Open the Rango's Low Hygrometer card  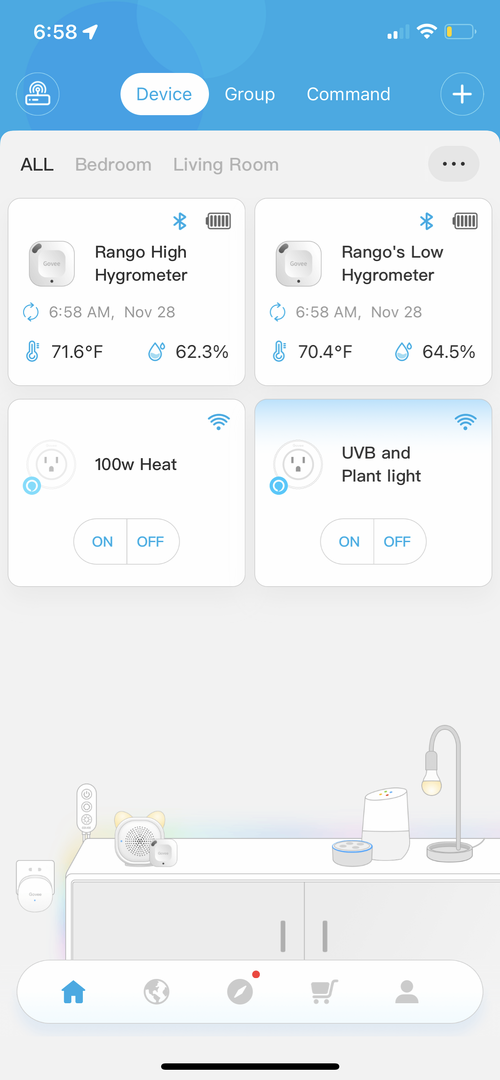coord(373,292)
